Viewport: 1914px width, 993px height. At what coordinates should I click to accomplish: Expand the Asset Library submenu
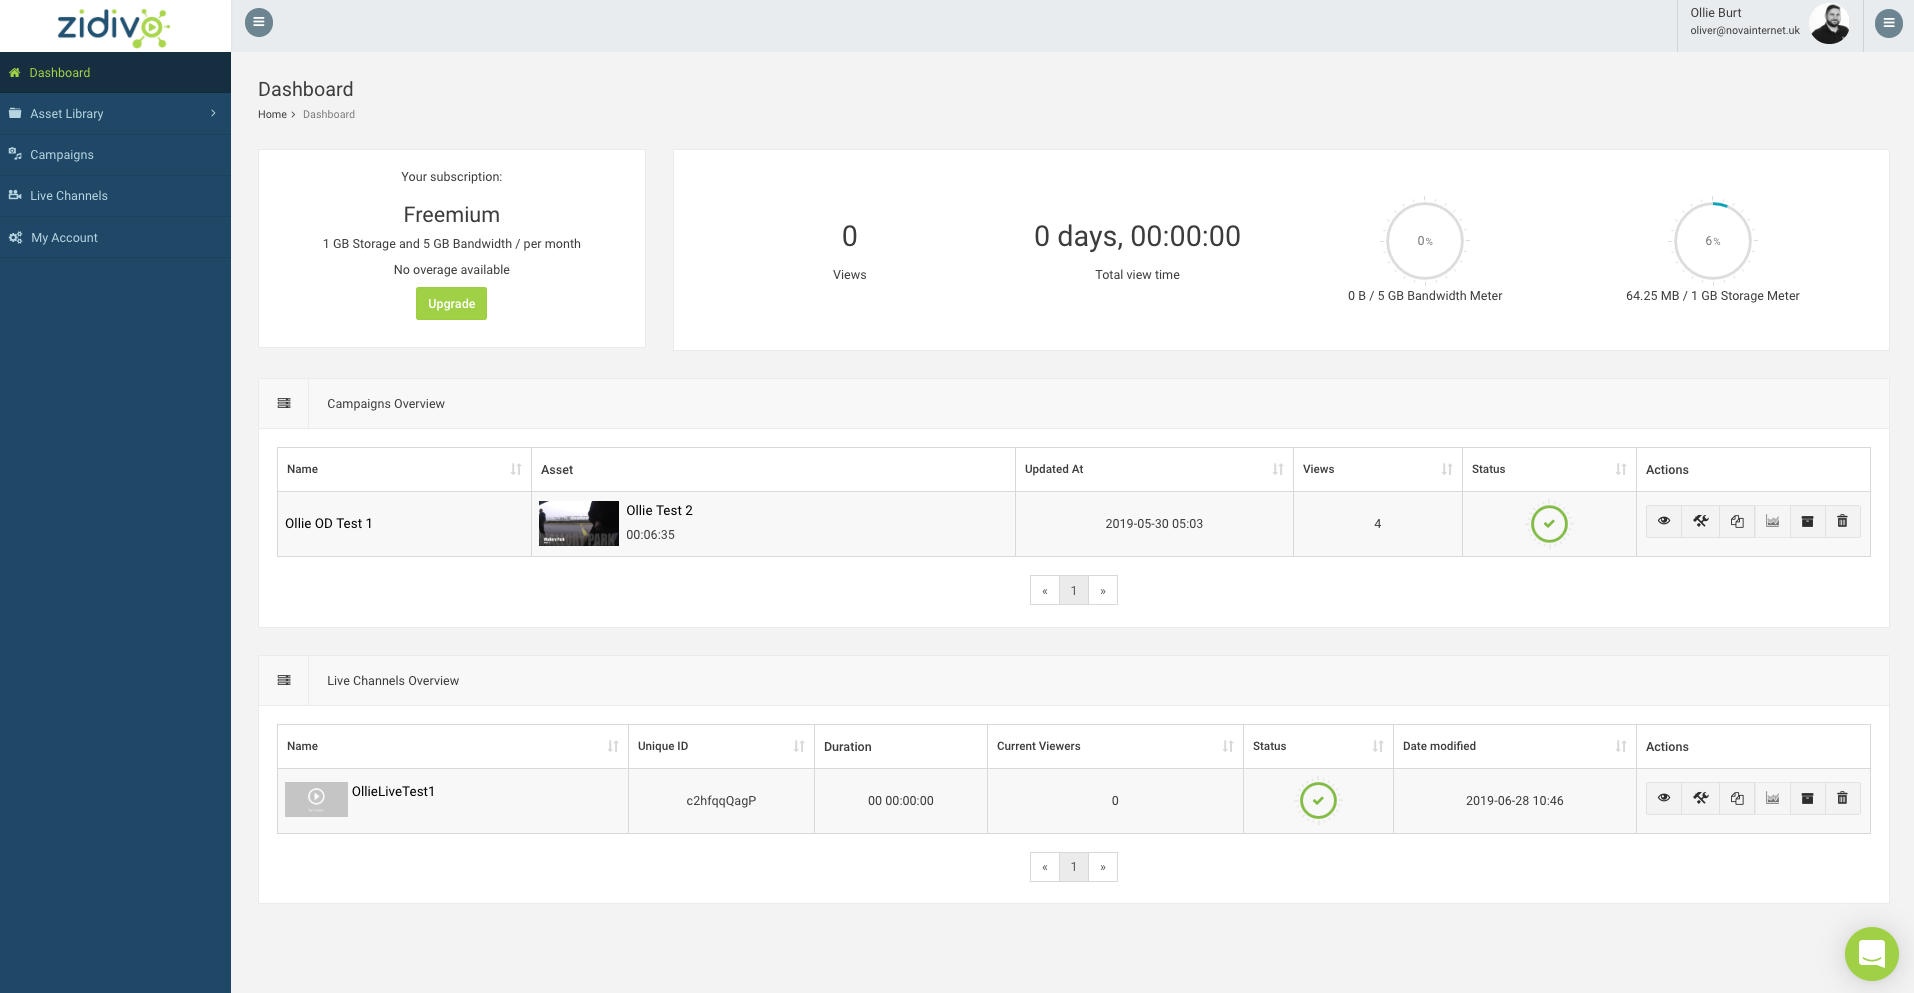point(115,114)
